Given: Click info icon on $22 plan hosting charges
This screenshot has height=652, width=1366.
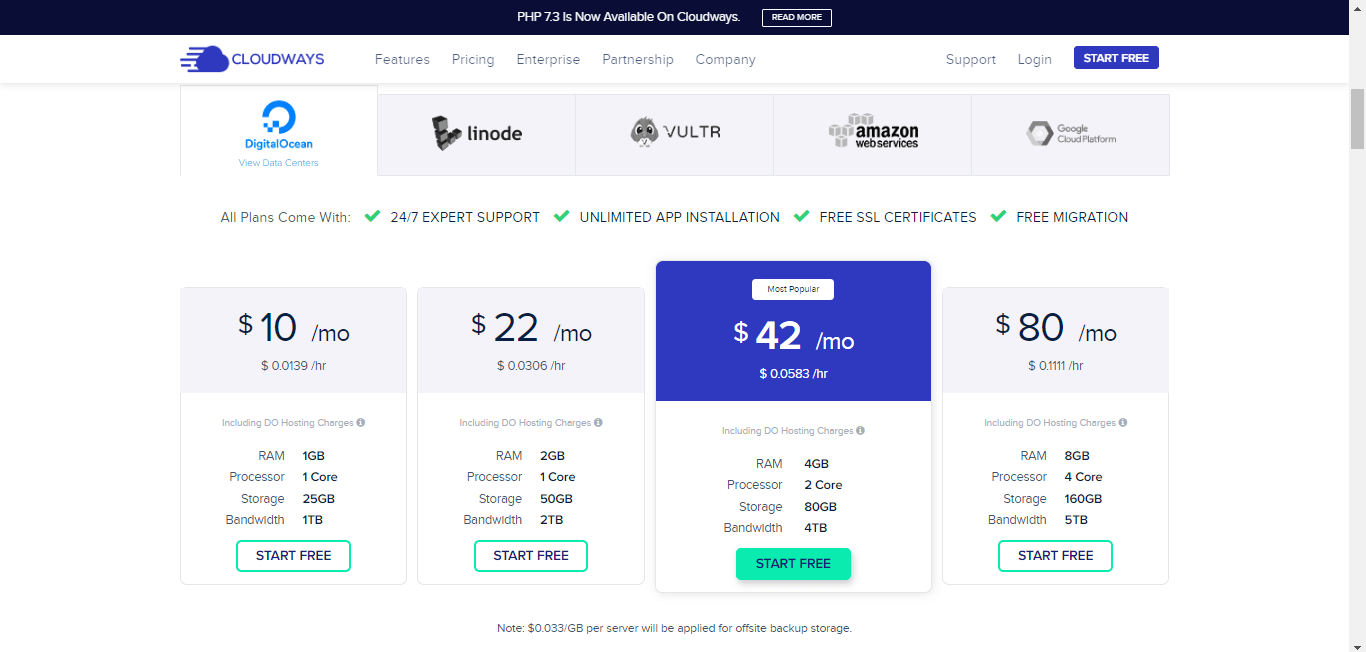Looking at the screenshot, I should point(598,423).
